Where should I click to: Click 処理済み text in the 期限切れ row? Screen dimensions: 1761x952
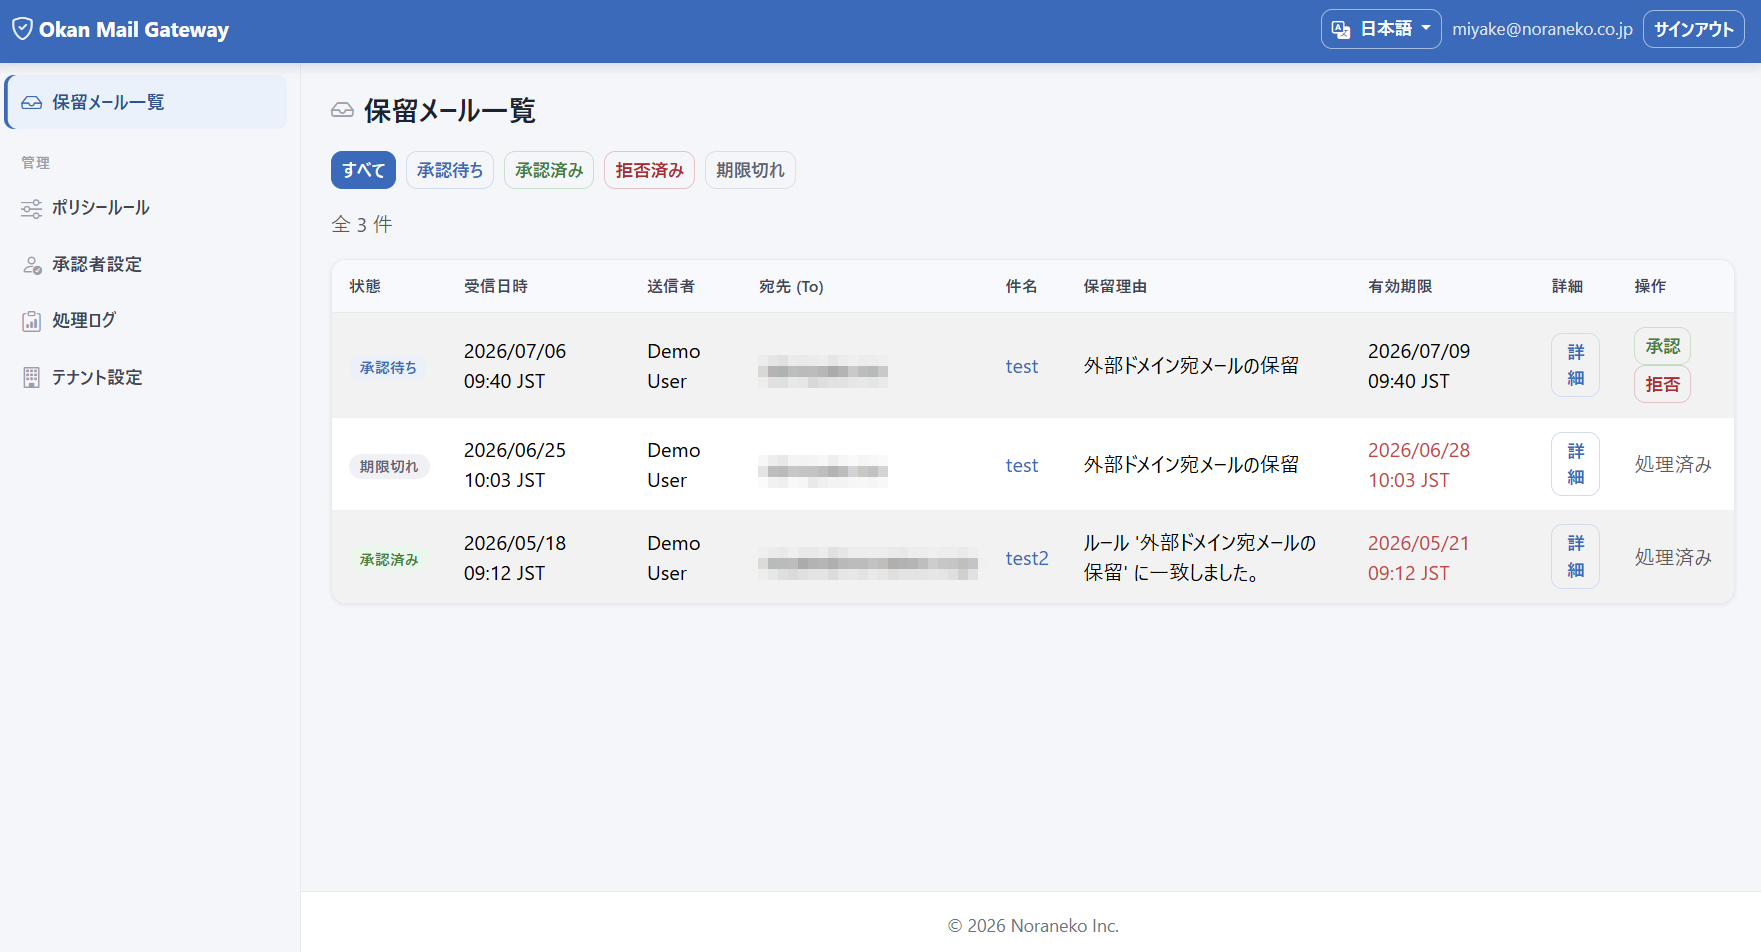pos(1673,465)
